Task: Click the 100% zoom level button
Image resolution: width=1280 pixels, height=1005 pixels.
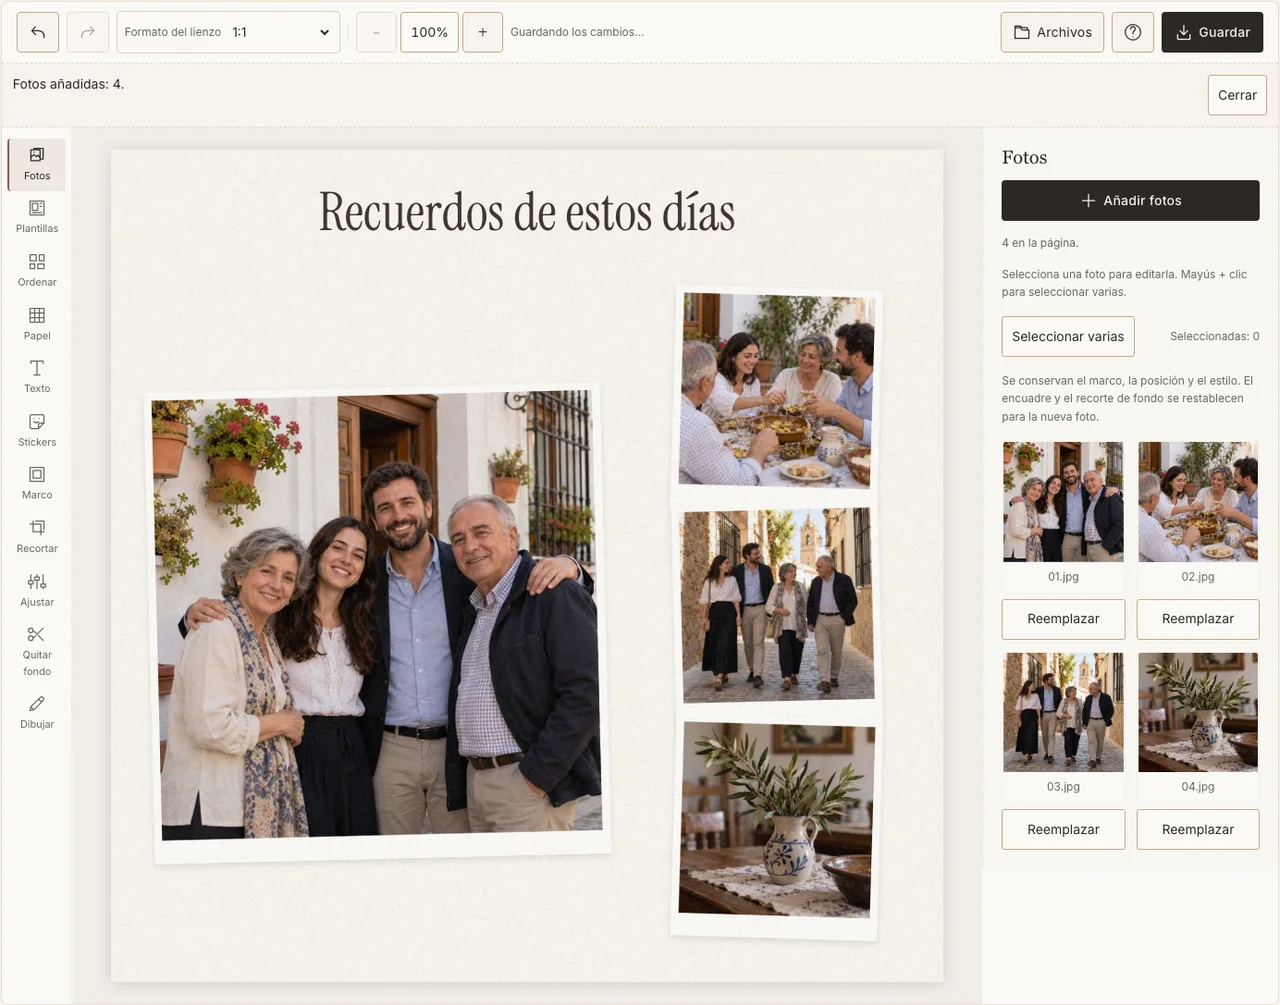Action: (x=430, y=32)
